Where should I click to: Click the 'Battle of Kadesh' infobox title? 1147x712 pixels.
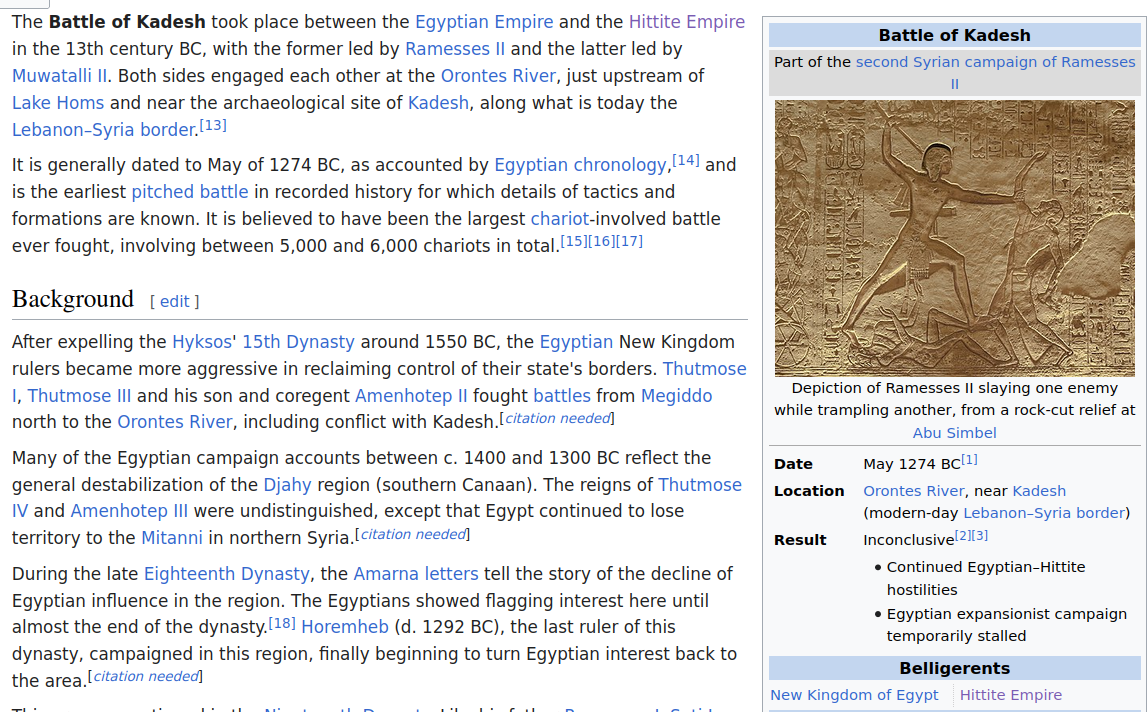[955, 36]
